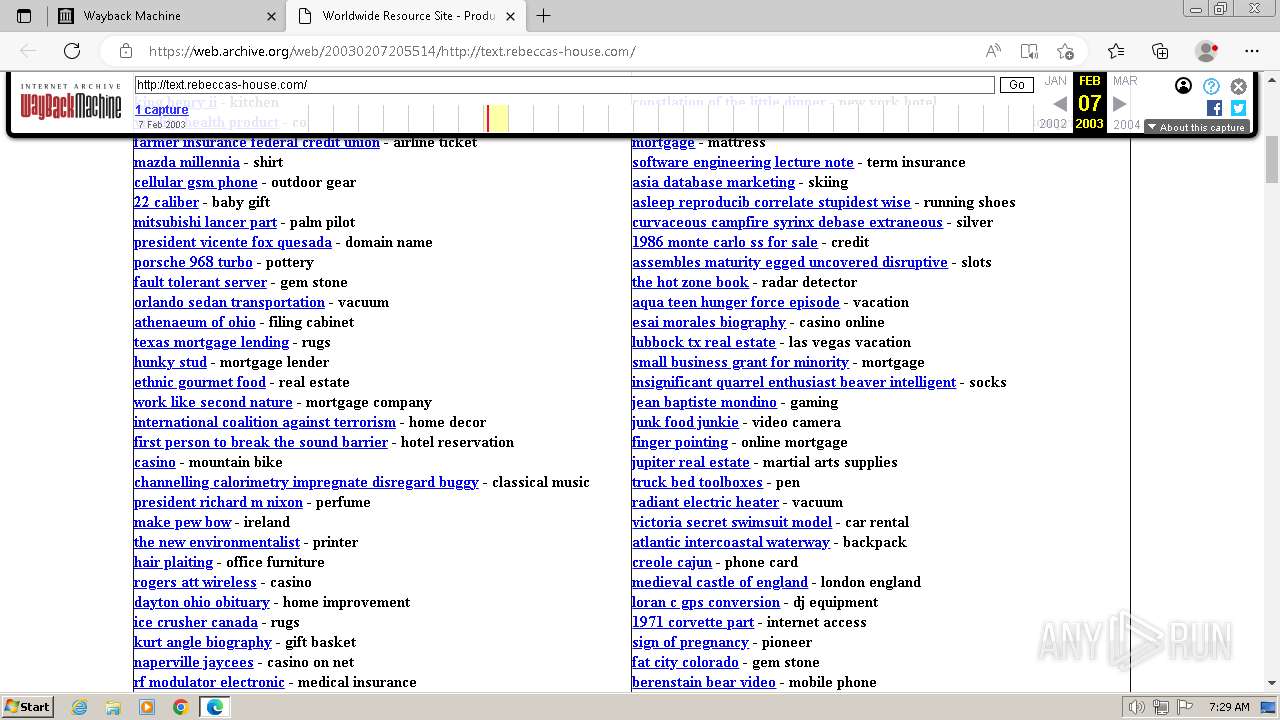Open kurt angle biography link
Screen dimensions: 1280x720
pos(203,642)
